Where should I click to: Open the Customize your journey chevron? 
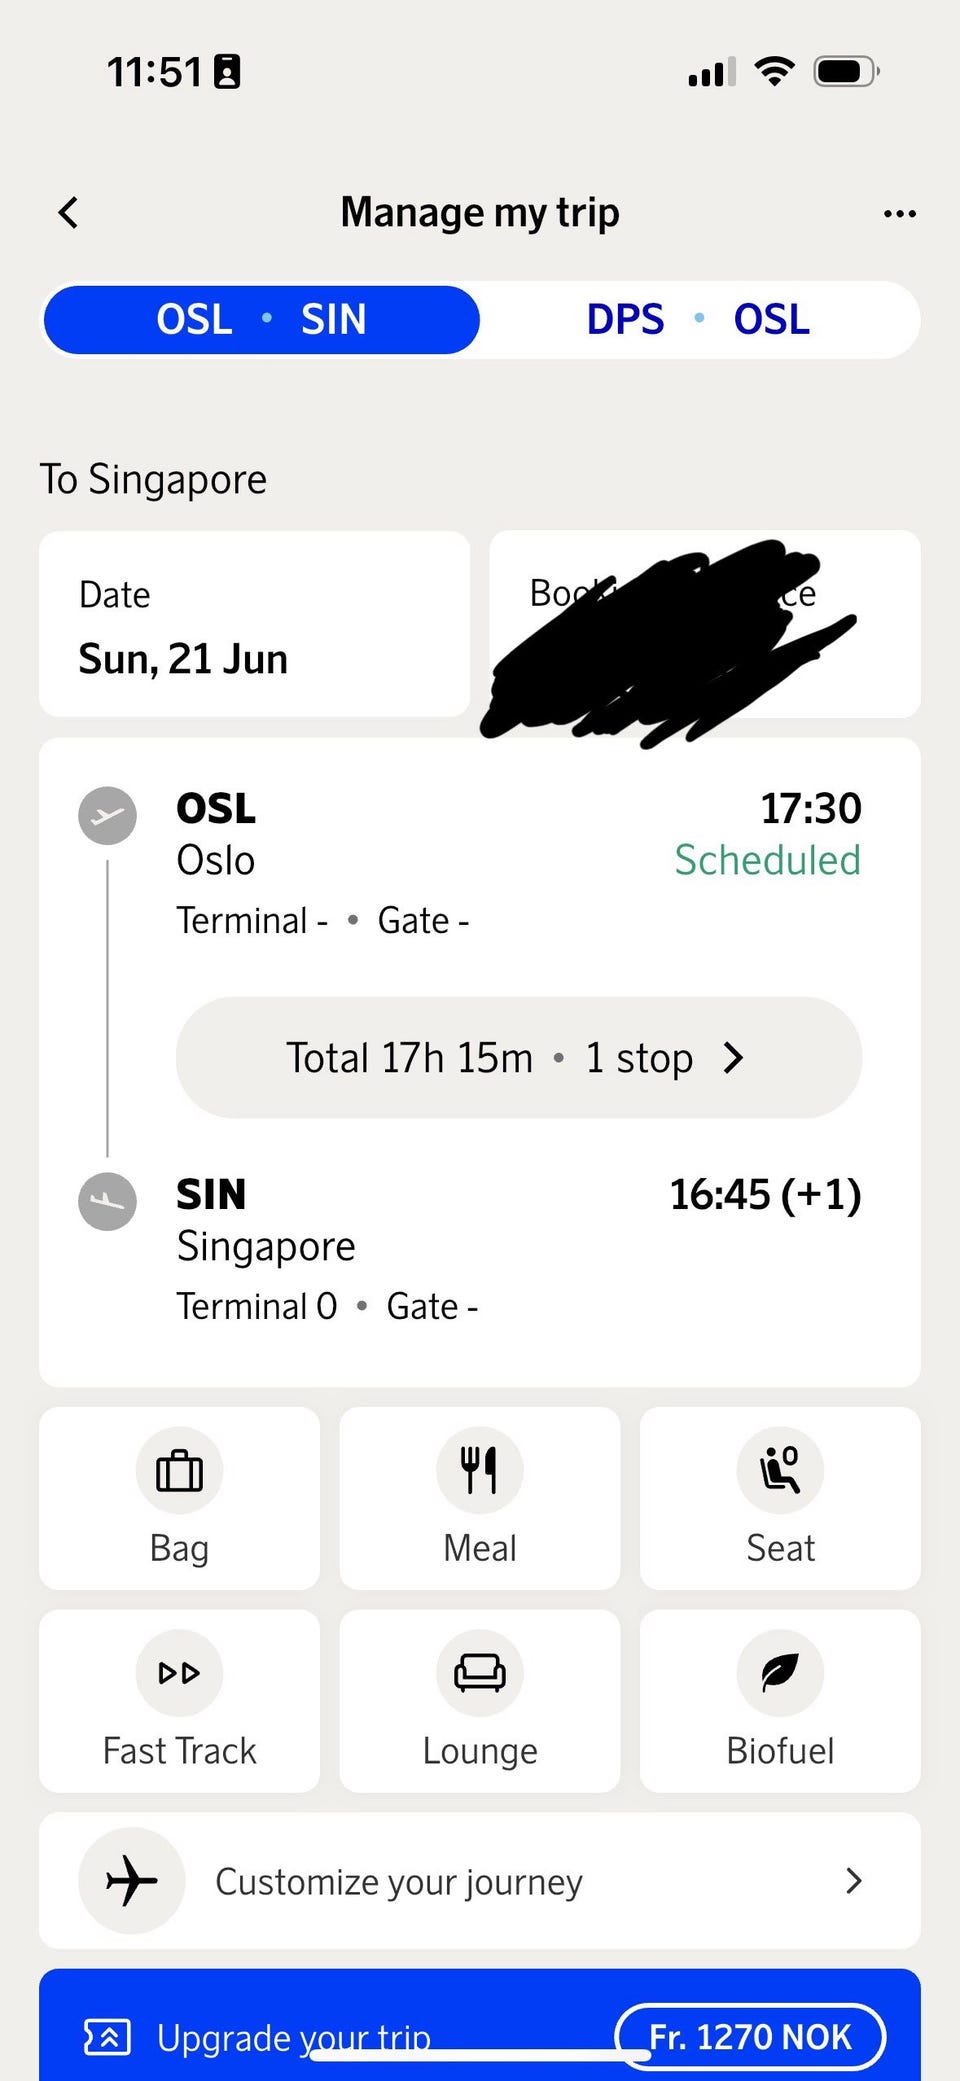853,1881
